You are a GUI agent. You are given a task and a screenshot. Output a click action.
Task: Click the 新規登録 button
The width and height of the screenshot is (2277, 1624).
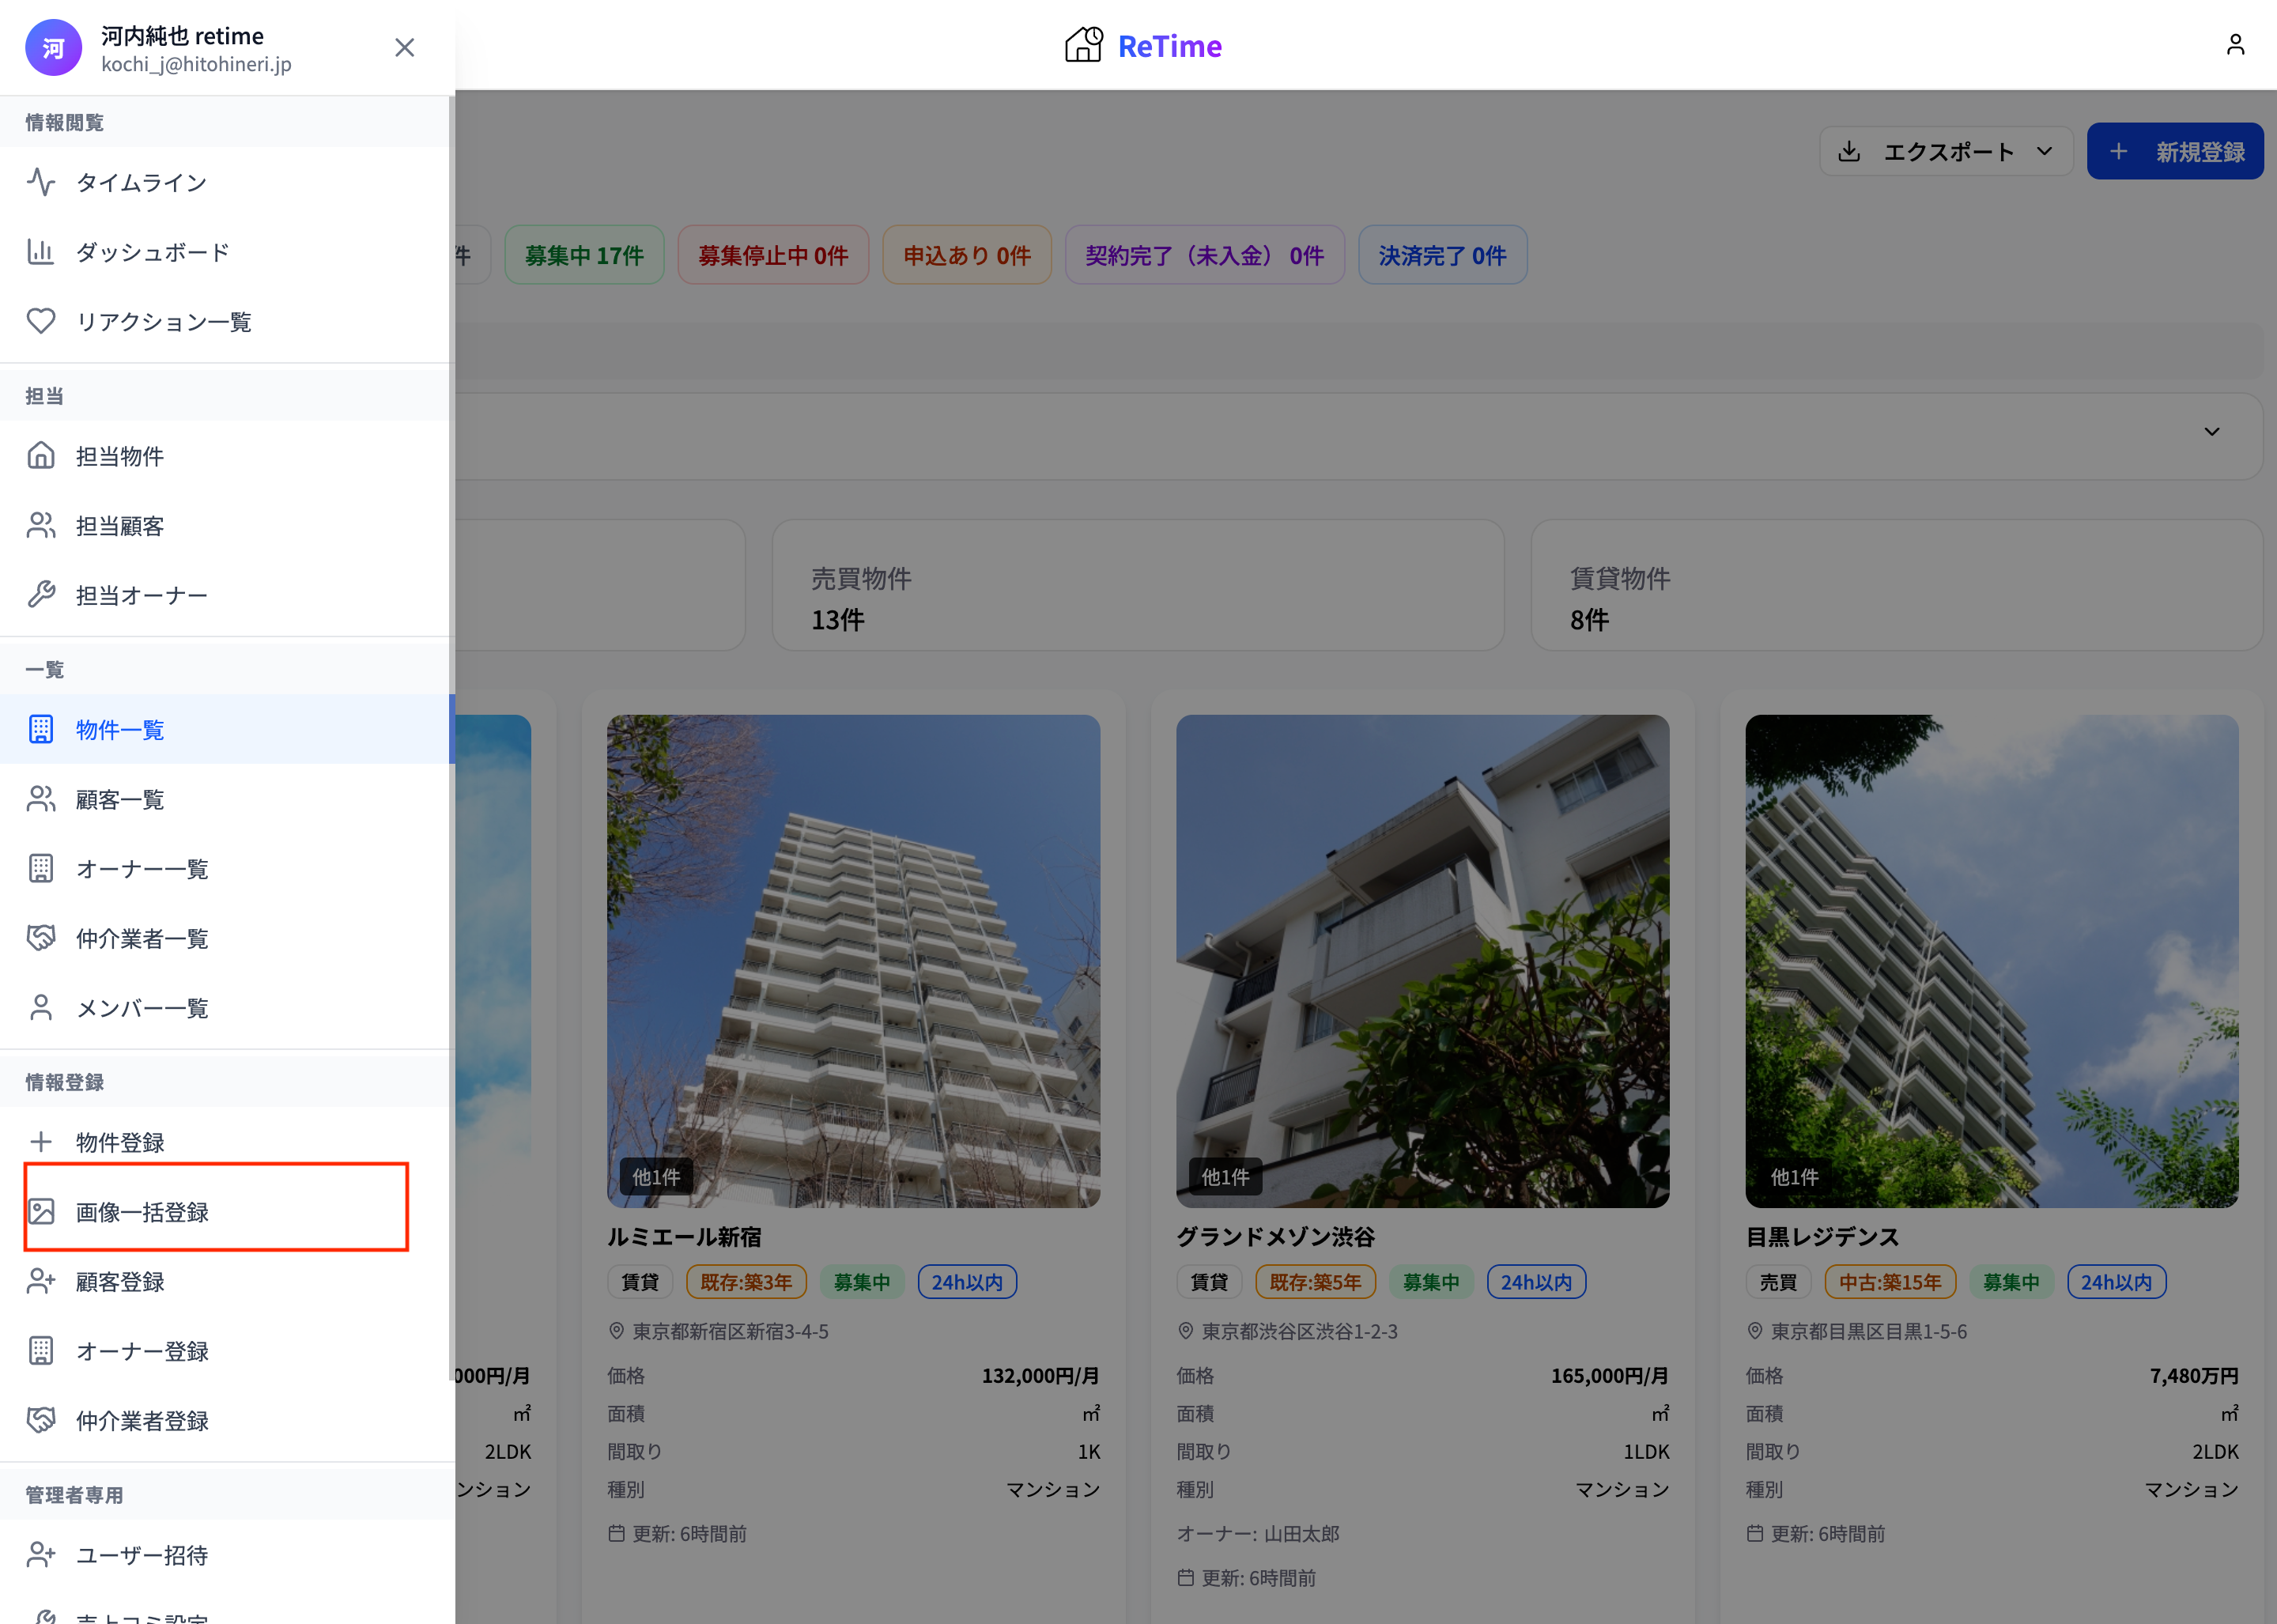click(x=2175, y=151)
